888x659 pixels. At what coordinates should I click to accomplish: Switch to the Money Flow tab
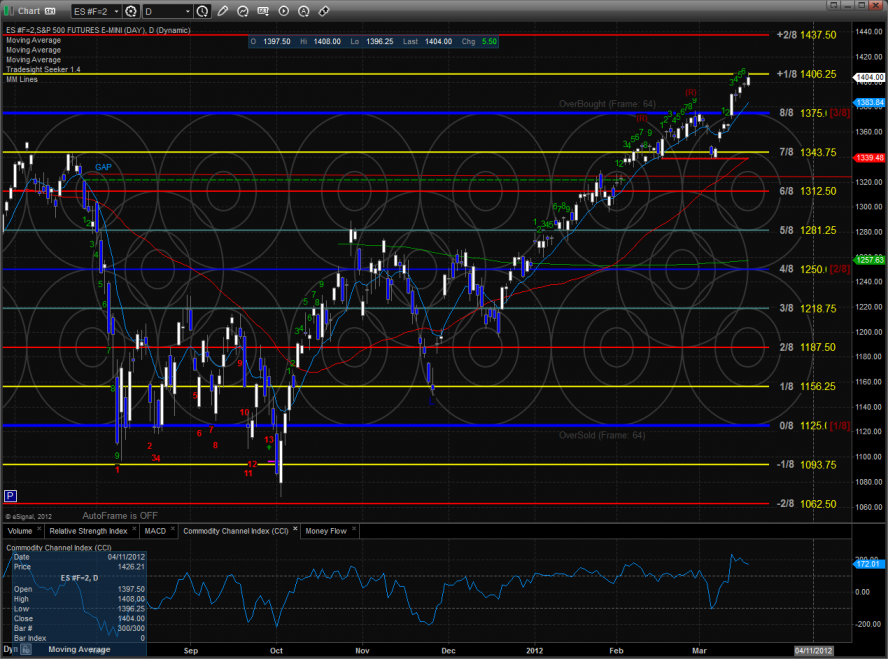tap(327, 531)
